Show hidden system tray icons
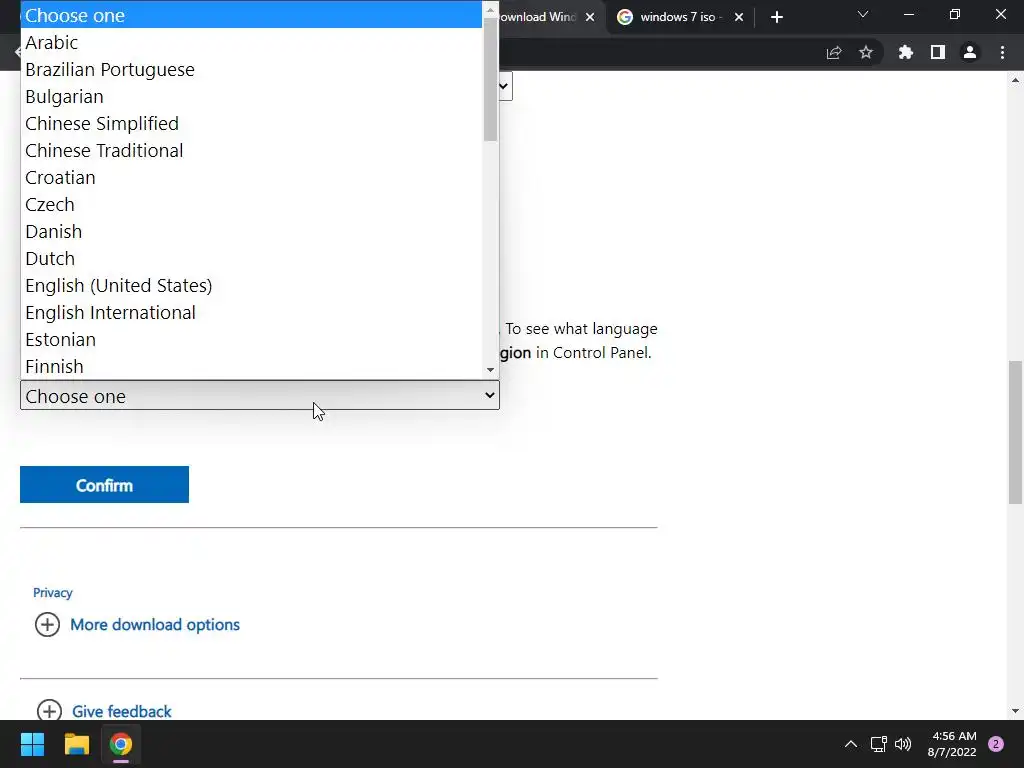Screen dimensions: 1024x768 850,744
